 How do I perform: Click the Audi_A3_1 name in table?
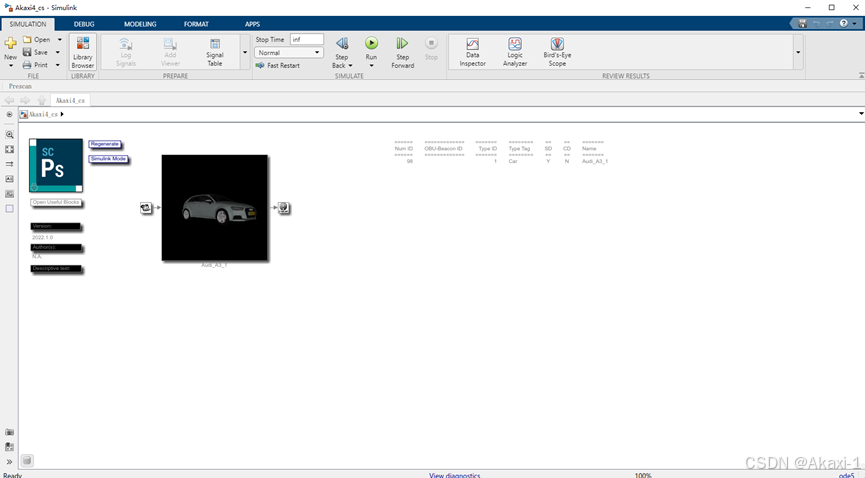595,161
